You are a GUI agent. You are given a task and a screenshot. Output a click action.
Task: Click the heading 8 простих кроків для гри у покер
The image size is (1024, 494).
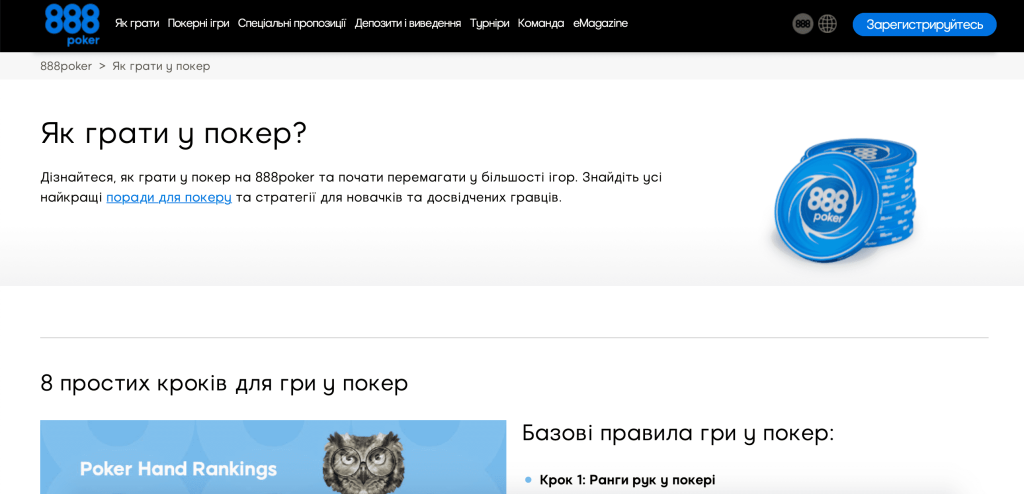[x=224, y=383]
